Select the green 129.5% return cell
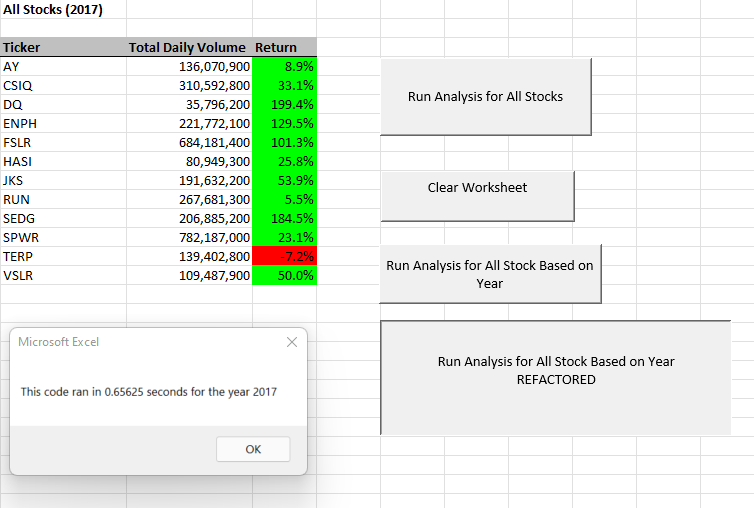This screenshot has width=754, height=508. (x=284, y=124)
